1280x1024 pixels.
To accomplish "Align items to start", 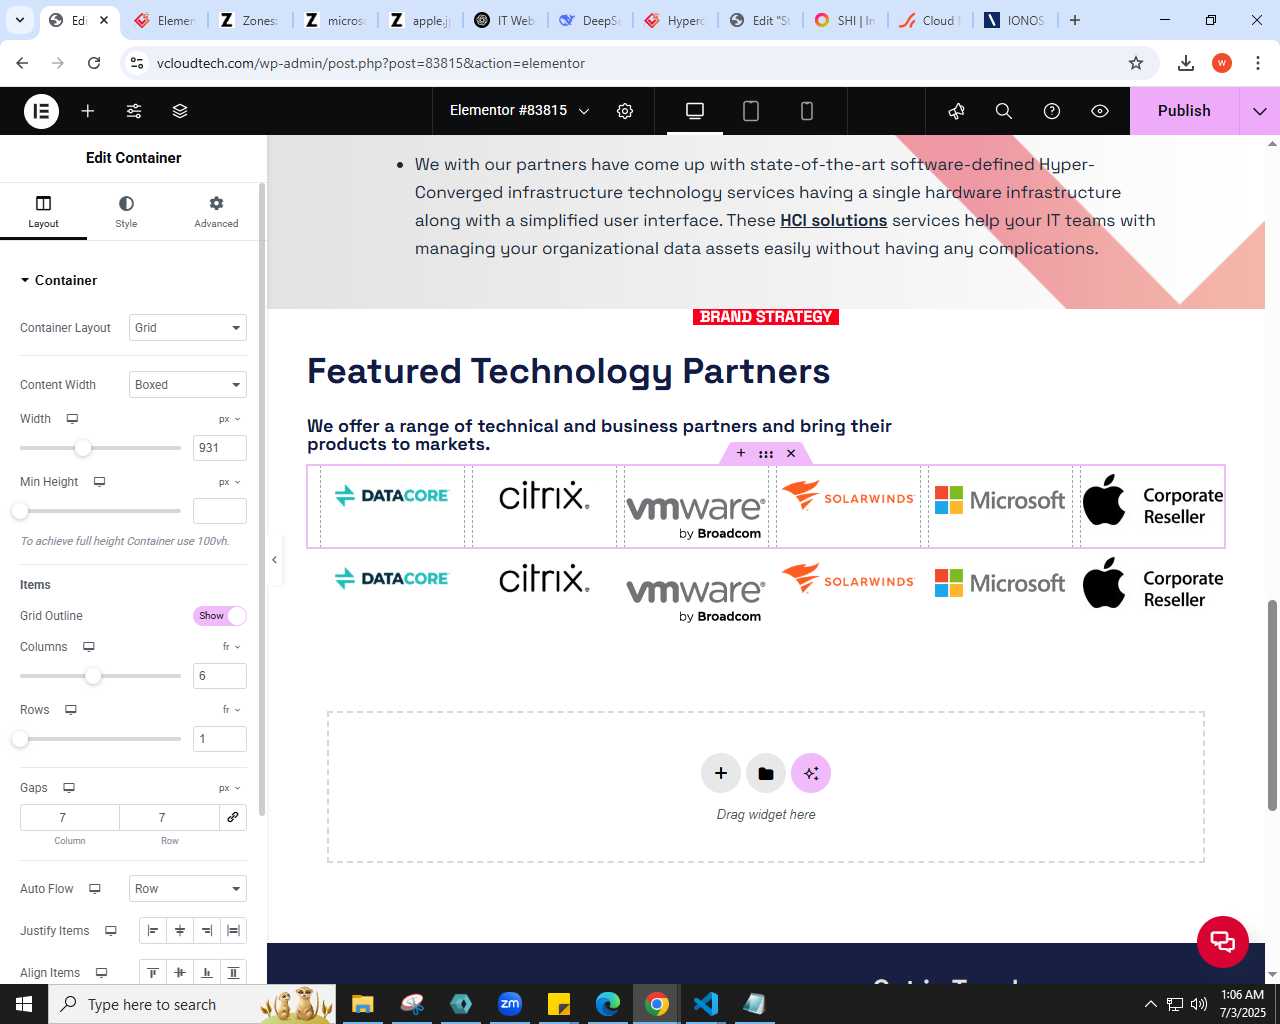I will pyautogui.click(x=153, y=973).
